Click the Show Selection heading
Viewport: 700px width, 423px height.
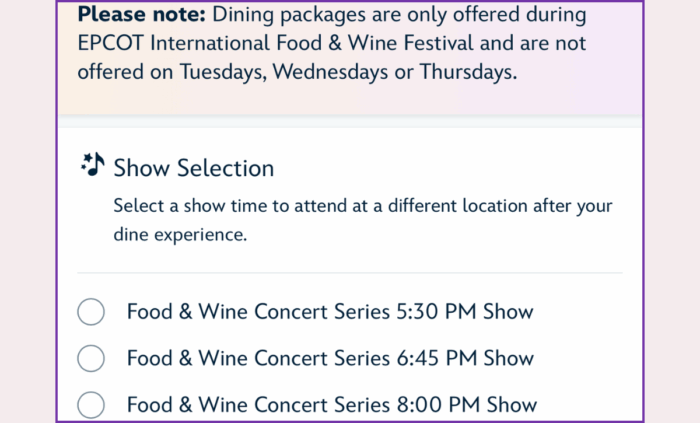coord(194,168)
